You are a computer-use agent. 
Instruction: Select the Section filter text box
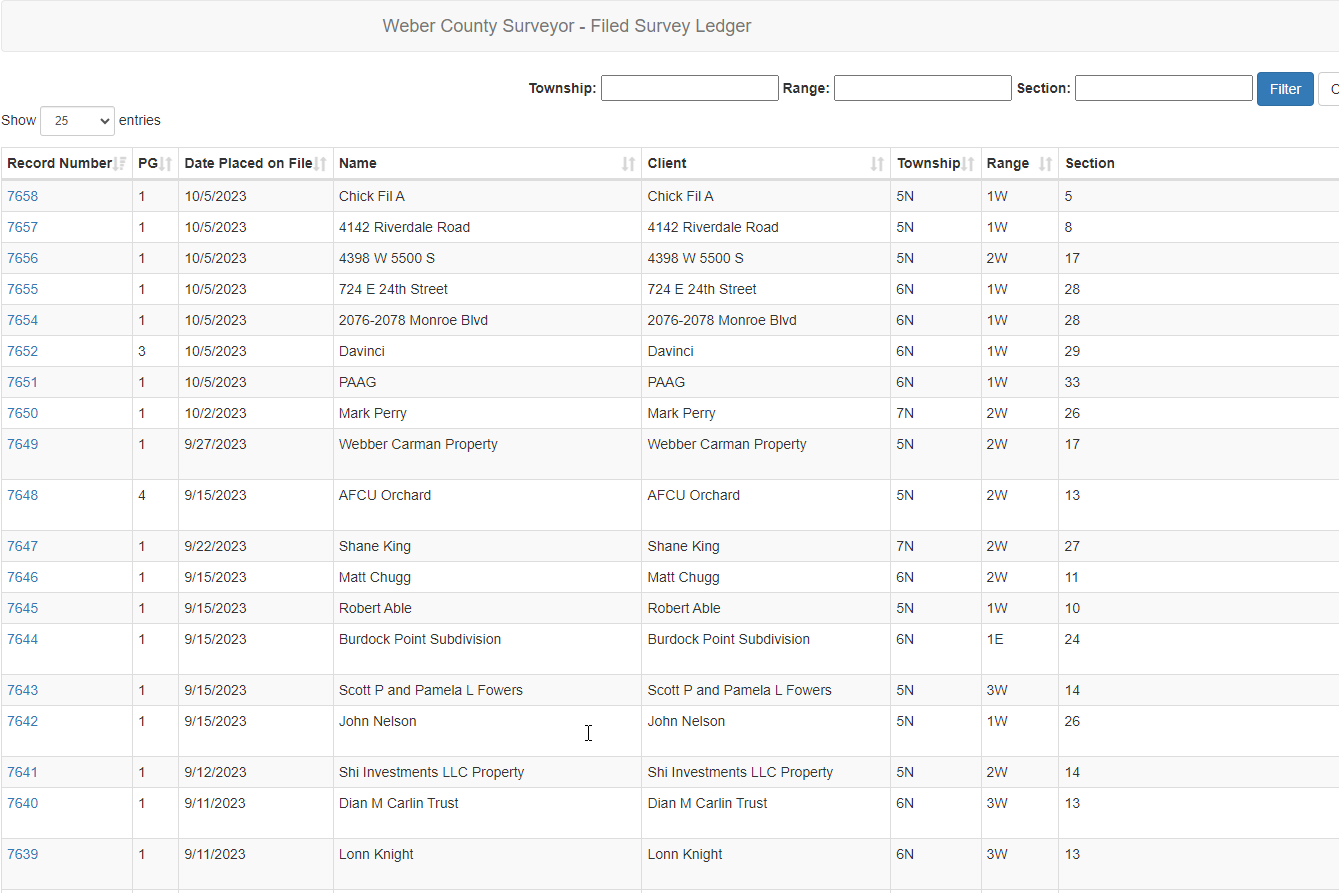1163,88
